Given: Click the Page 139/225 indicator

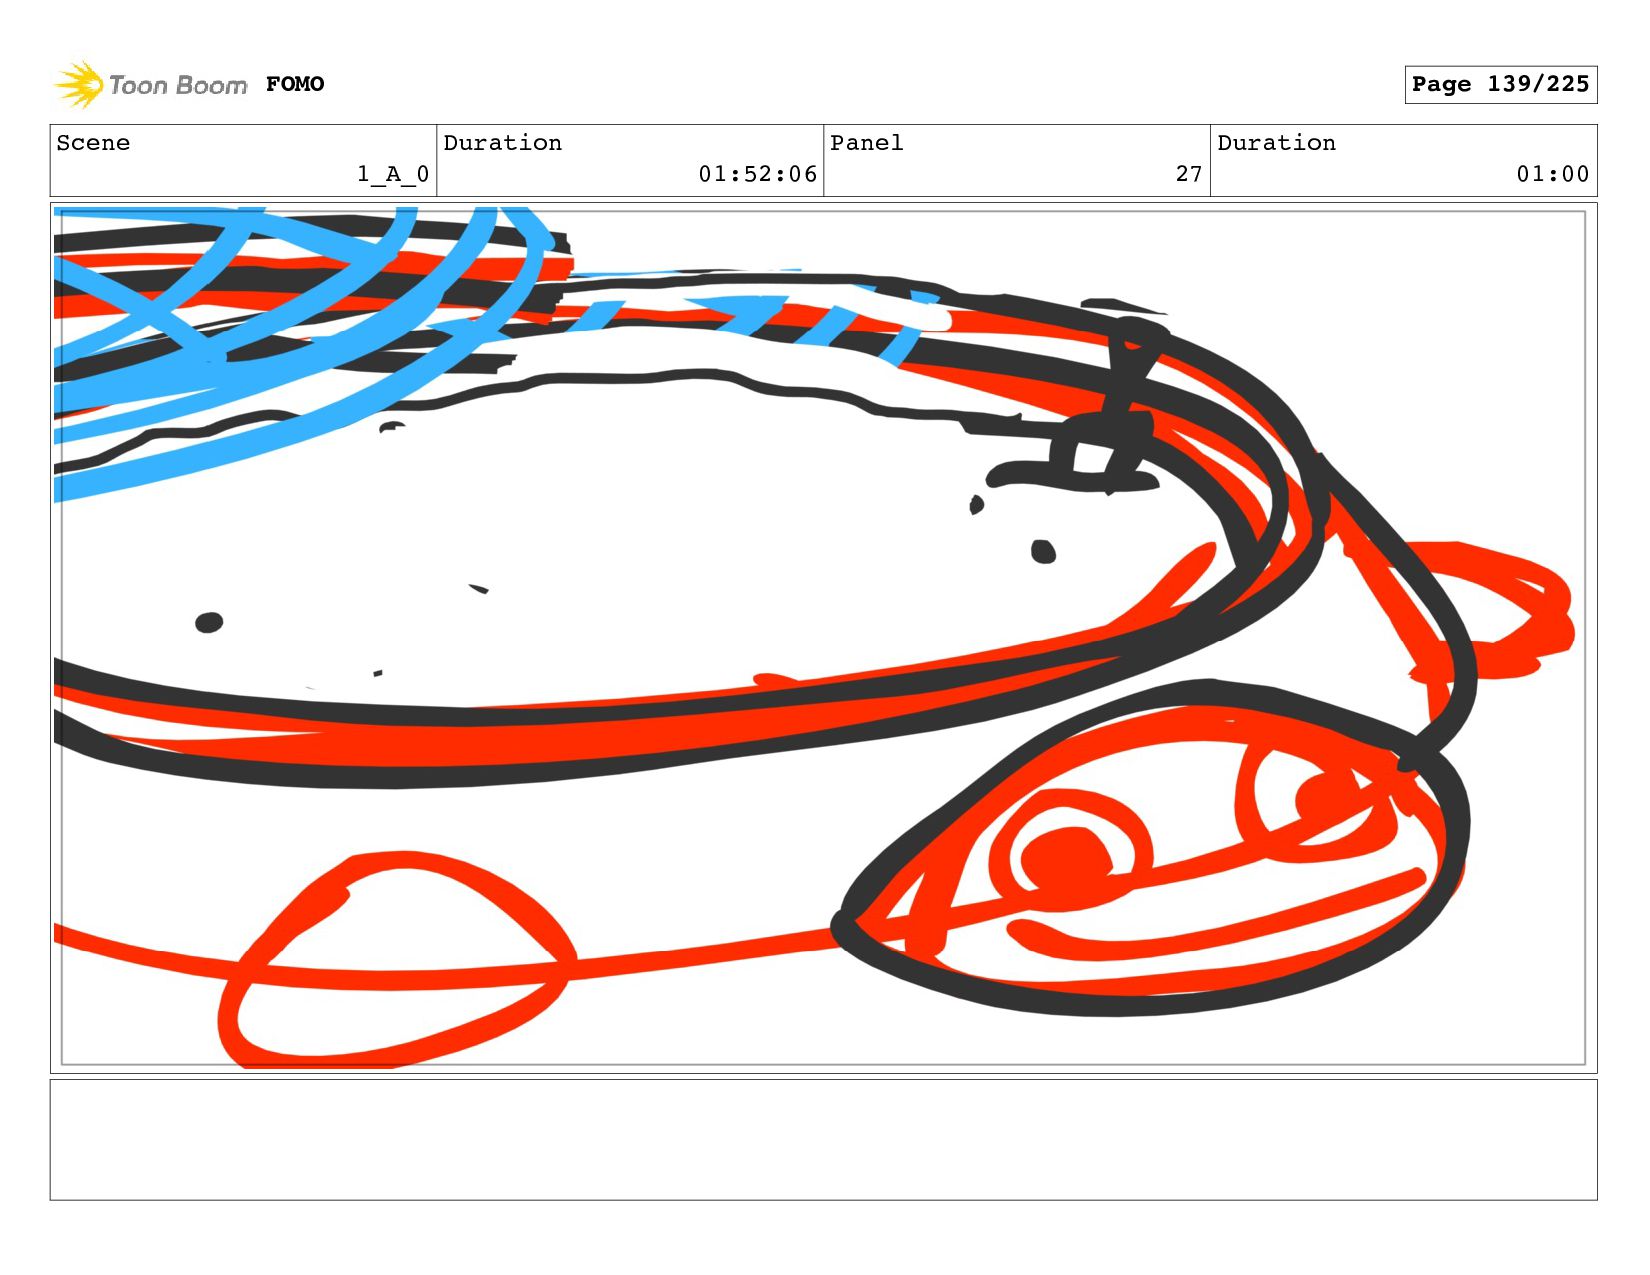Looking at the screenshot, I should coord(1500,84).
